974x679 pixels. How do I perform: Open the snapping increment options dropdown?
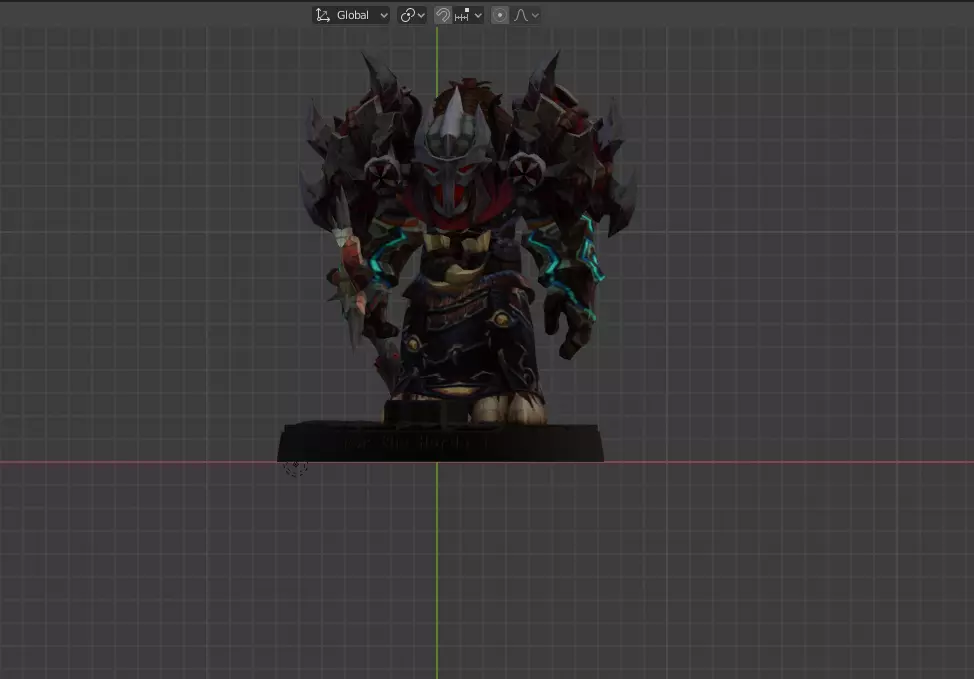(468, 15)
